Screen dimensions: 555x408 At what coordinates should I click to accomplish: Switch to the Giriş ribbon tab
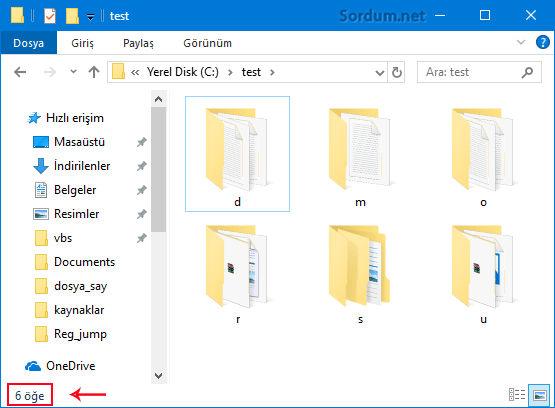tap(82, 43)
